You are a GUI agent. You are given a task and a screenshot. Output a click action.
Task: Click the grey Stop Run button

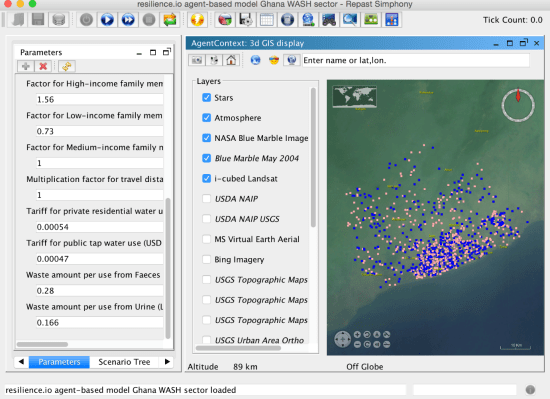click(149, 20)
